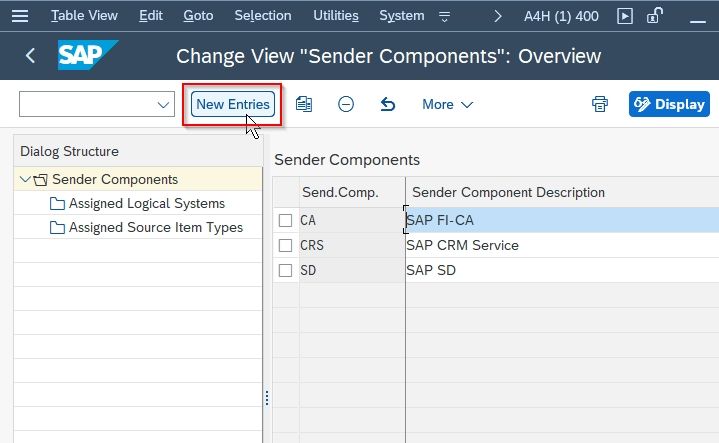This screenshot has height=443, width=719.
Task: Open the menu bar overflow icon
Action: [x=444, y=17]
